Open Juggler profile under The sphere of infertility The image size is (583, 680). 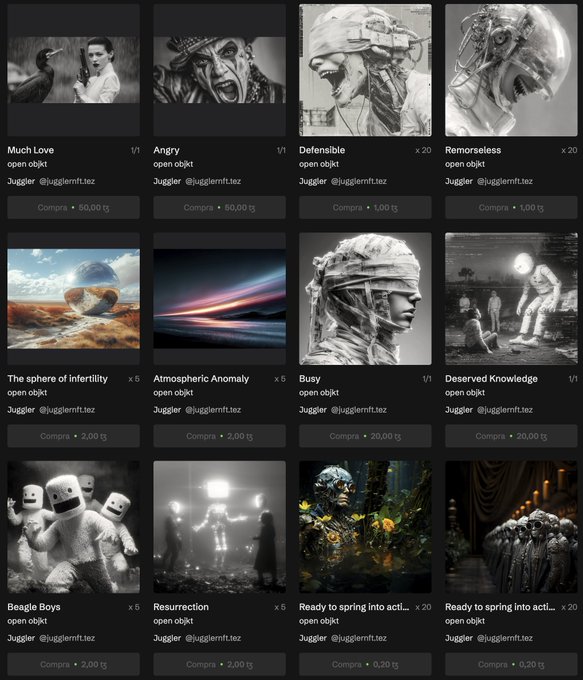pos(51,410)
